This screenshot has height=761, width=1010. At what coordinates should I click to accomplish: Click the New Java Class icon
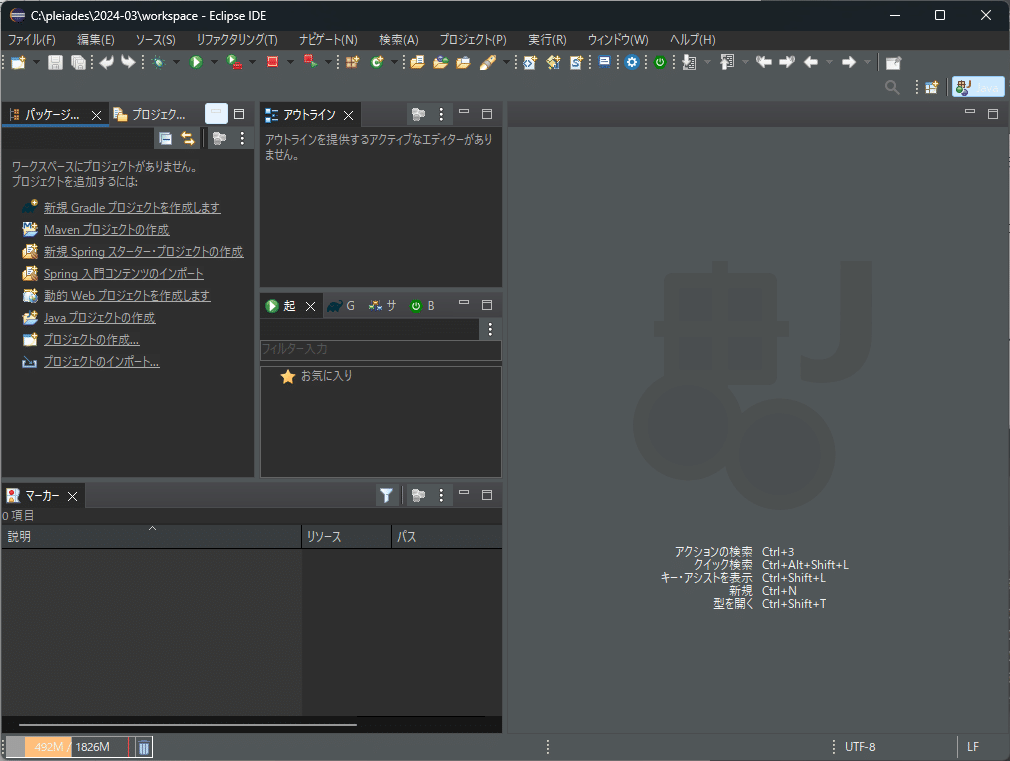click(x=377, y=63)
